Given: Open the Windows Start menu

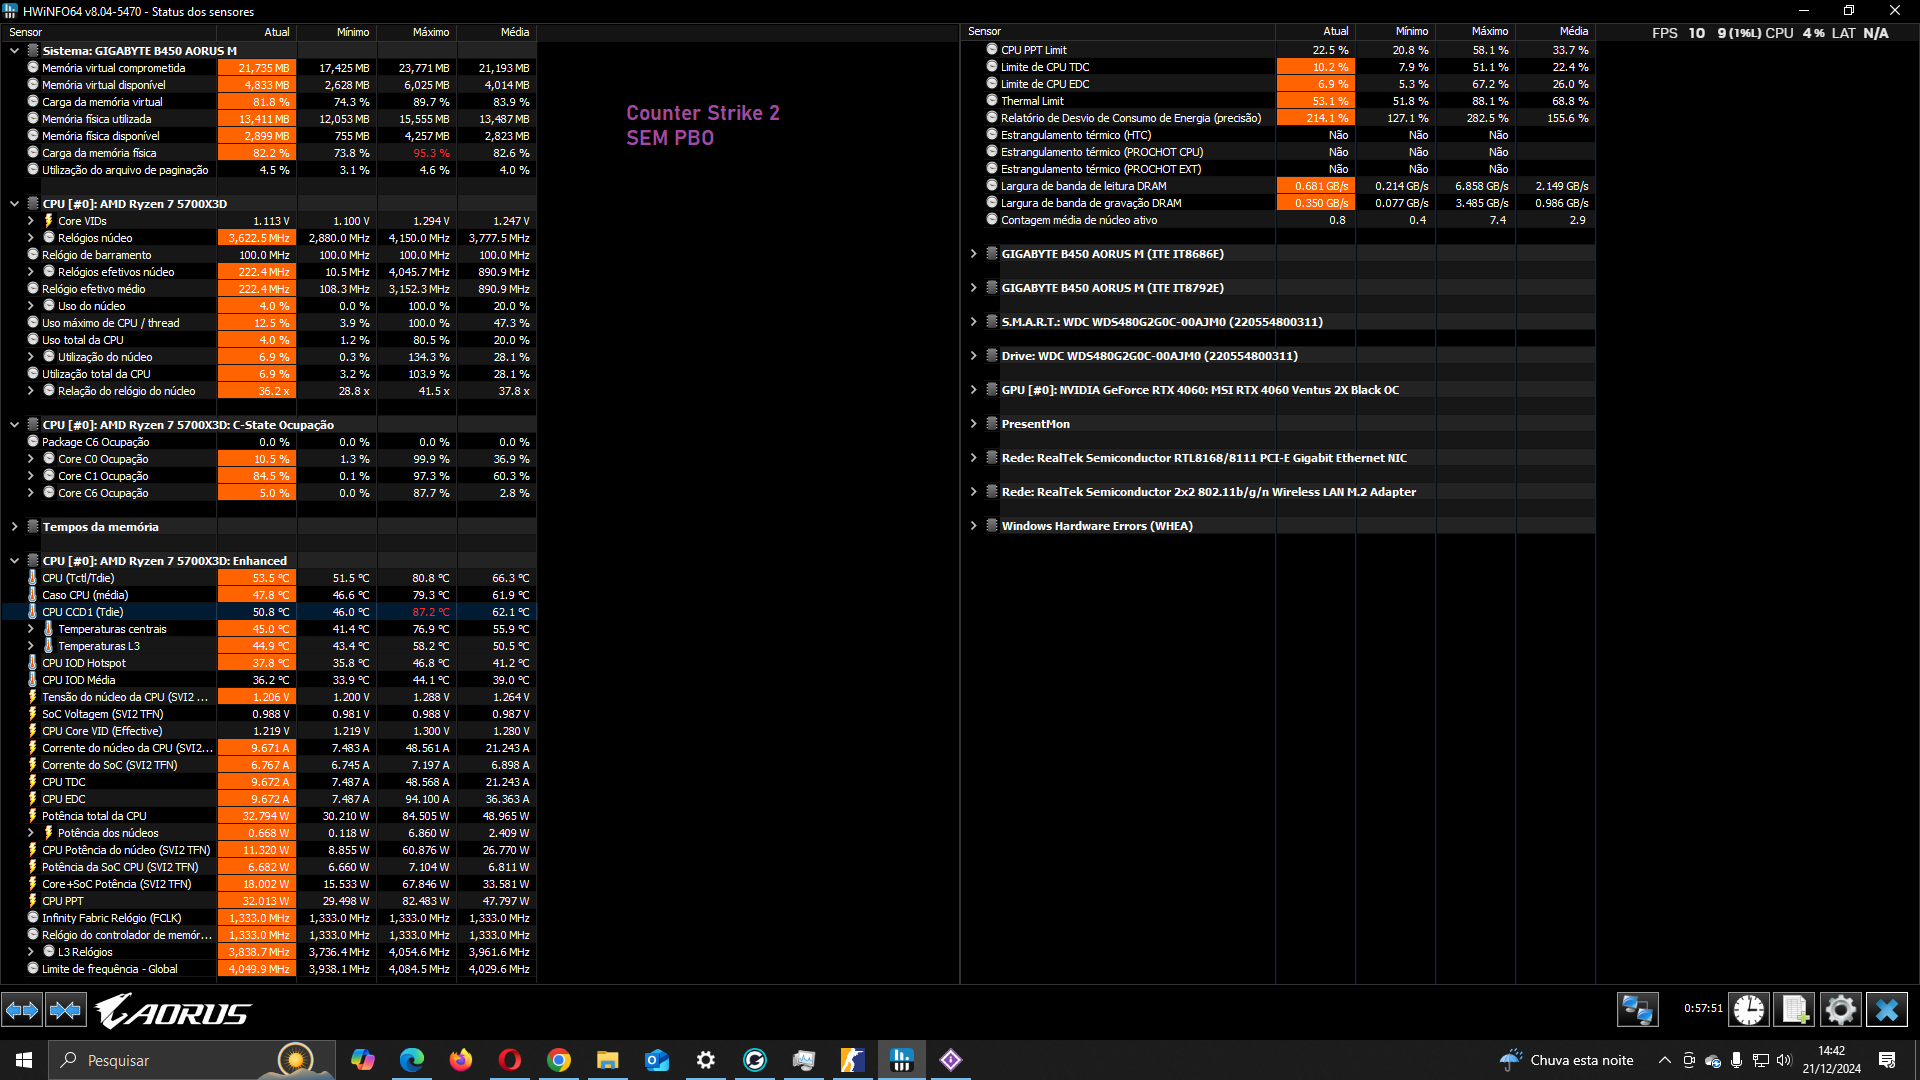Looking at the screenshot, I should pyautogui.click(x=24, y=1060).
